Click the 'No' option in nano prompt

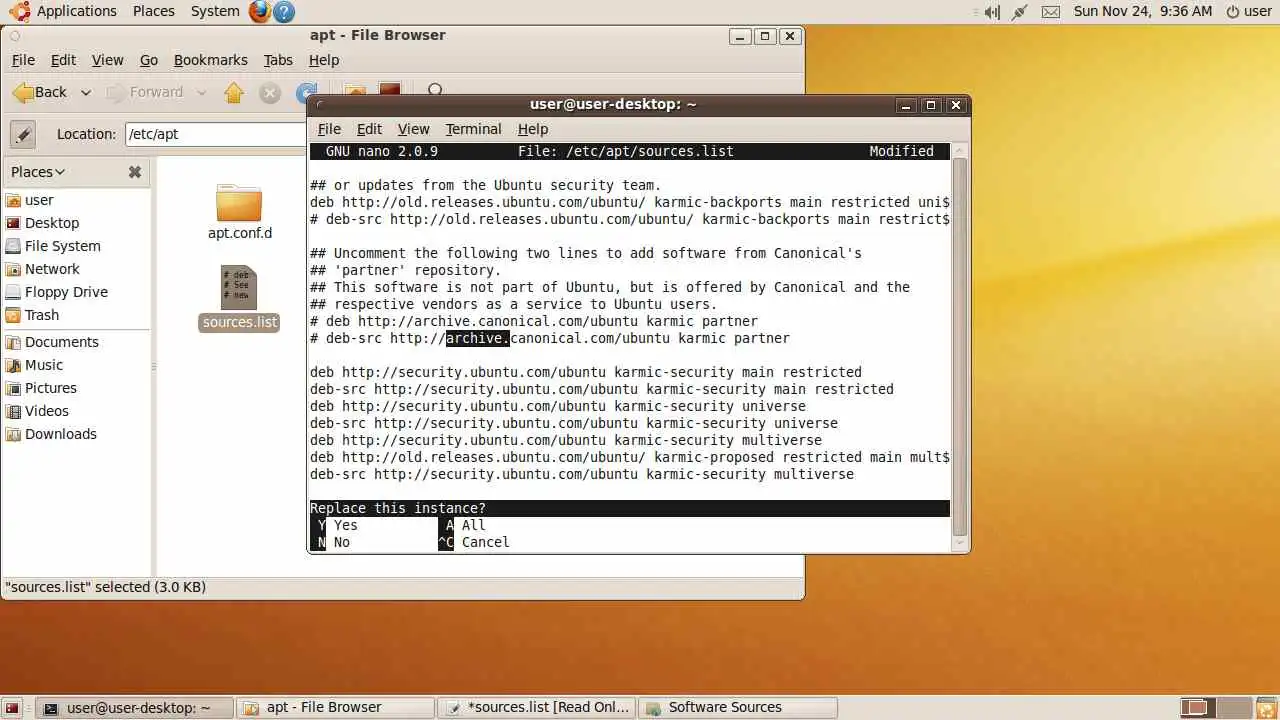342,542
